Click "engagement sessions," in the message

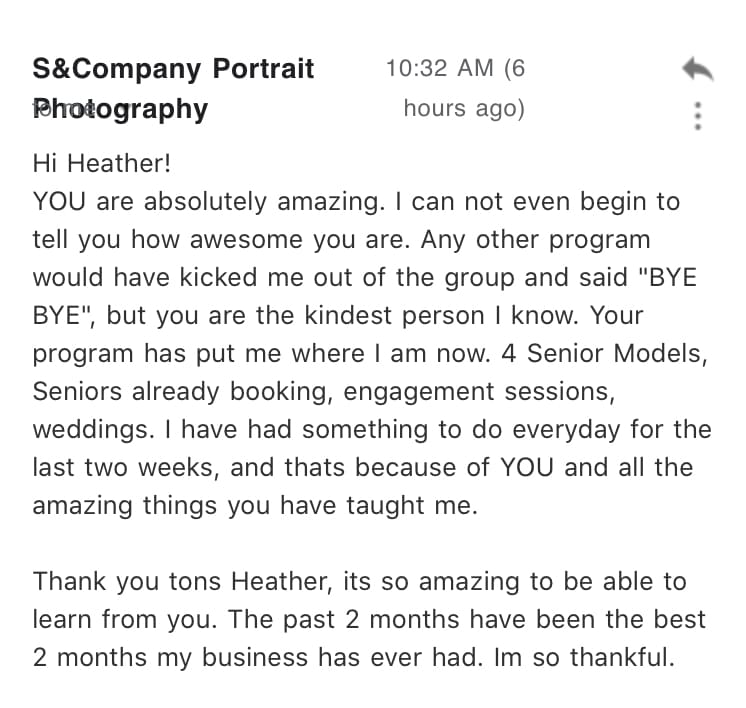(479, 393)
